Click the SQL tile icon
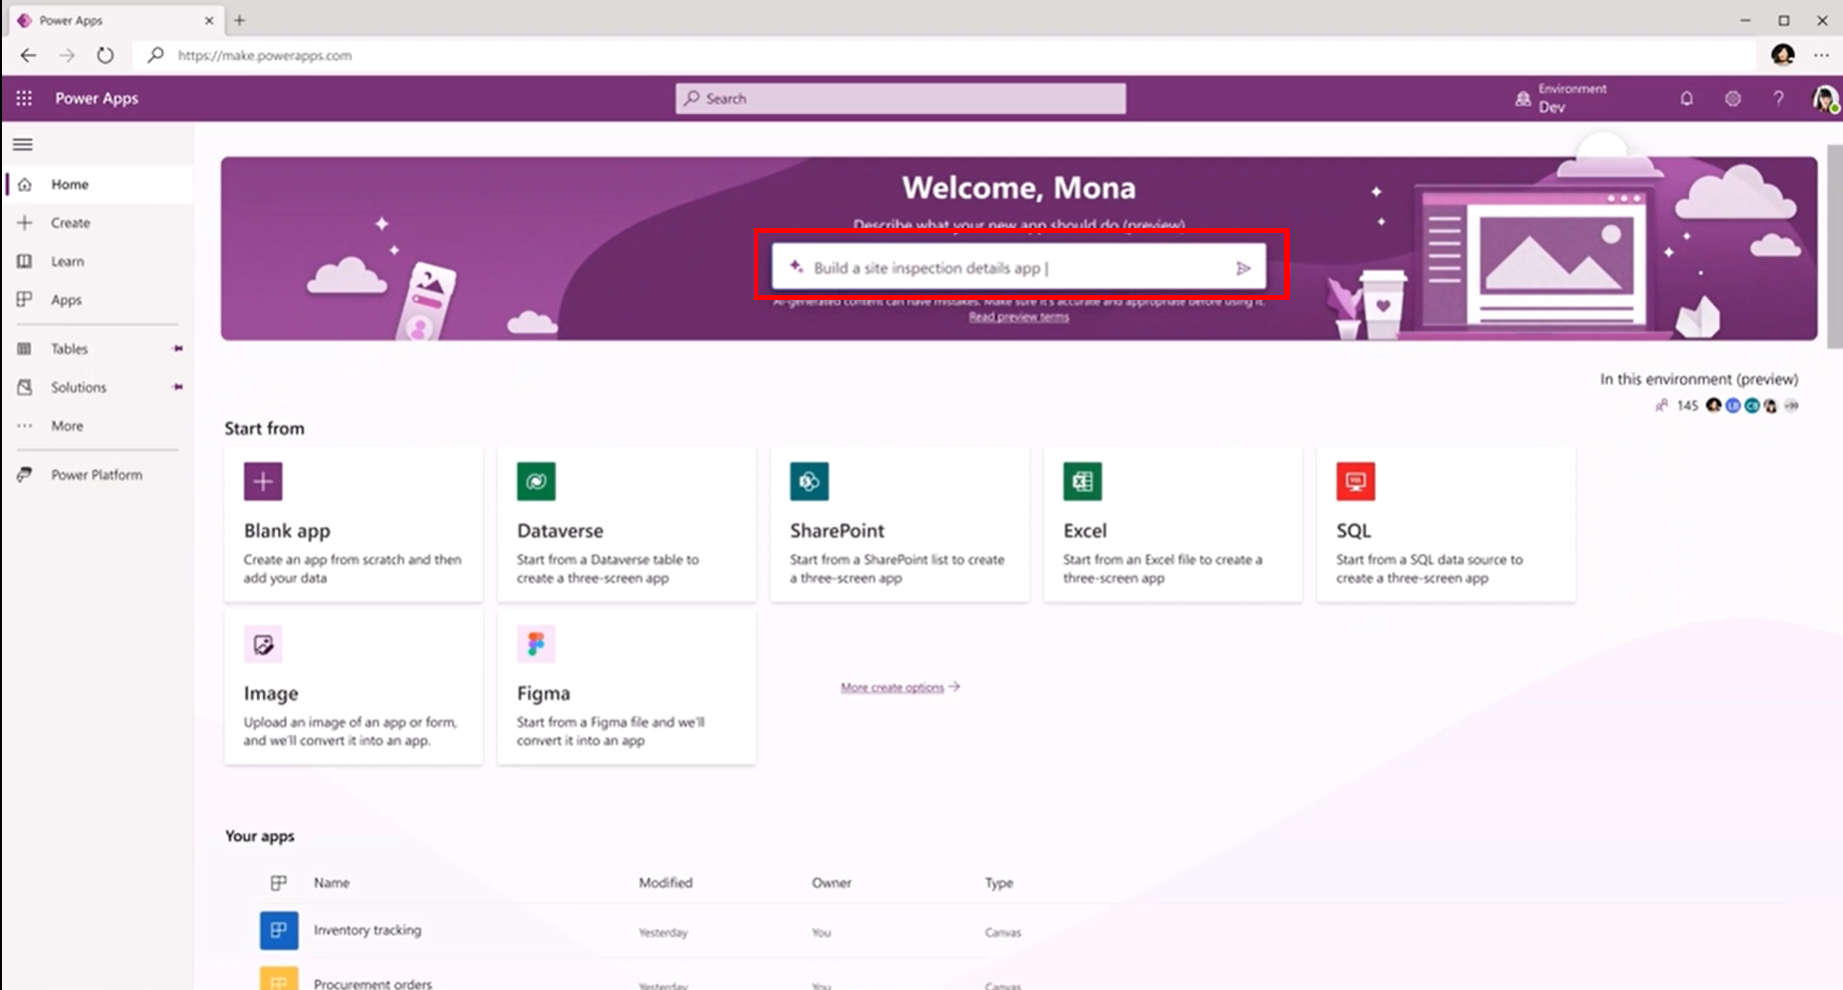Screen dimensions: 1843x990 click(1355, 481)
